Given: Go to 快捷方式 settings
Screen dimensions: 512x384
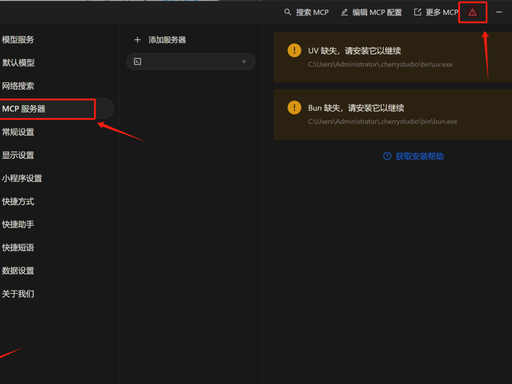Looking at the screenshot, I should point(18,201).
